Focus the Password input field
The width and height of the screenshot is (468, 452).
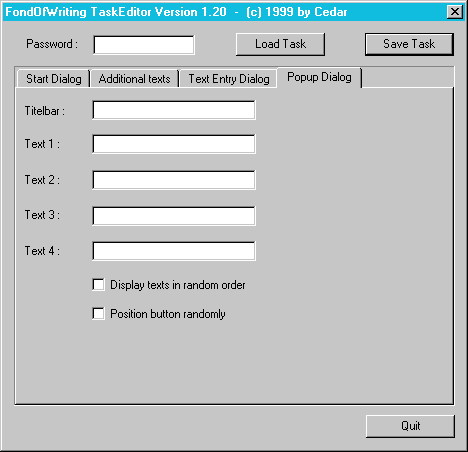(144, 45)
